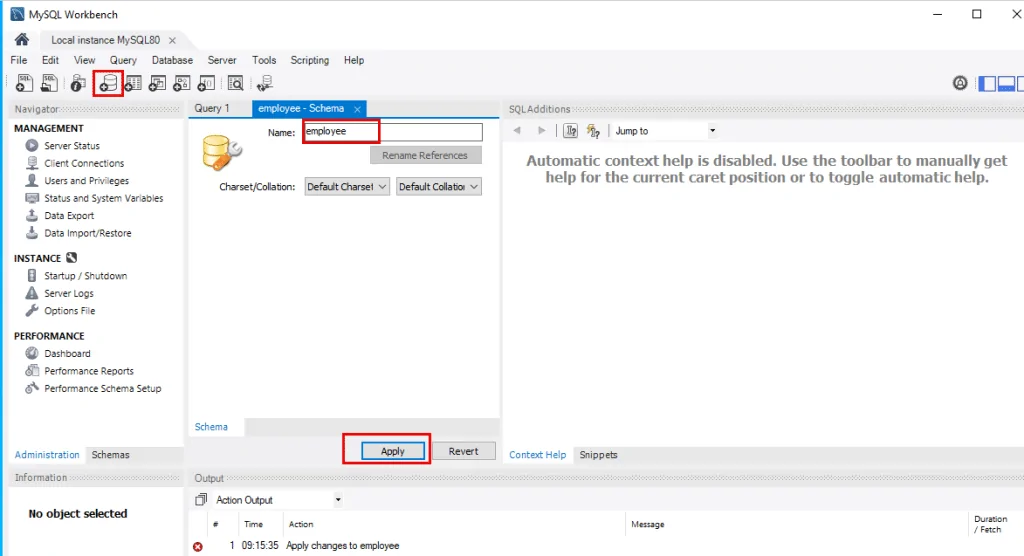Select the Local instance MySQL80 connection tab
Screen dimensions: 1024x556
105,40
